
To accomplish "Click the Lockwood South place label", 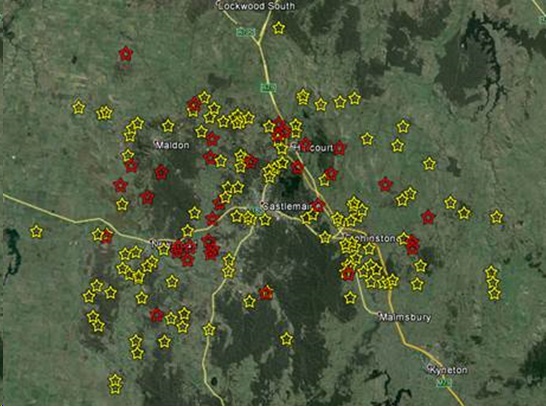I will pos(257,6).
